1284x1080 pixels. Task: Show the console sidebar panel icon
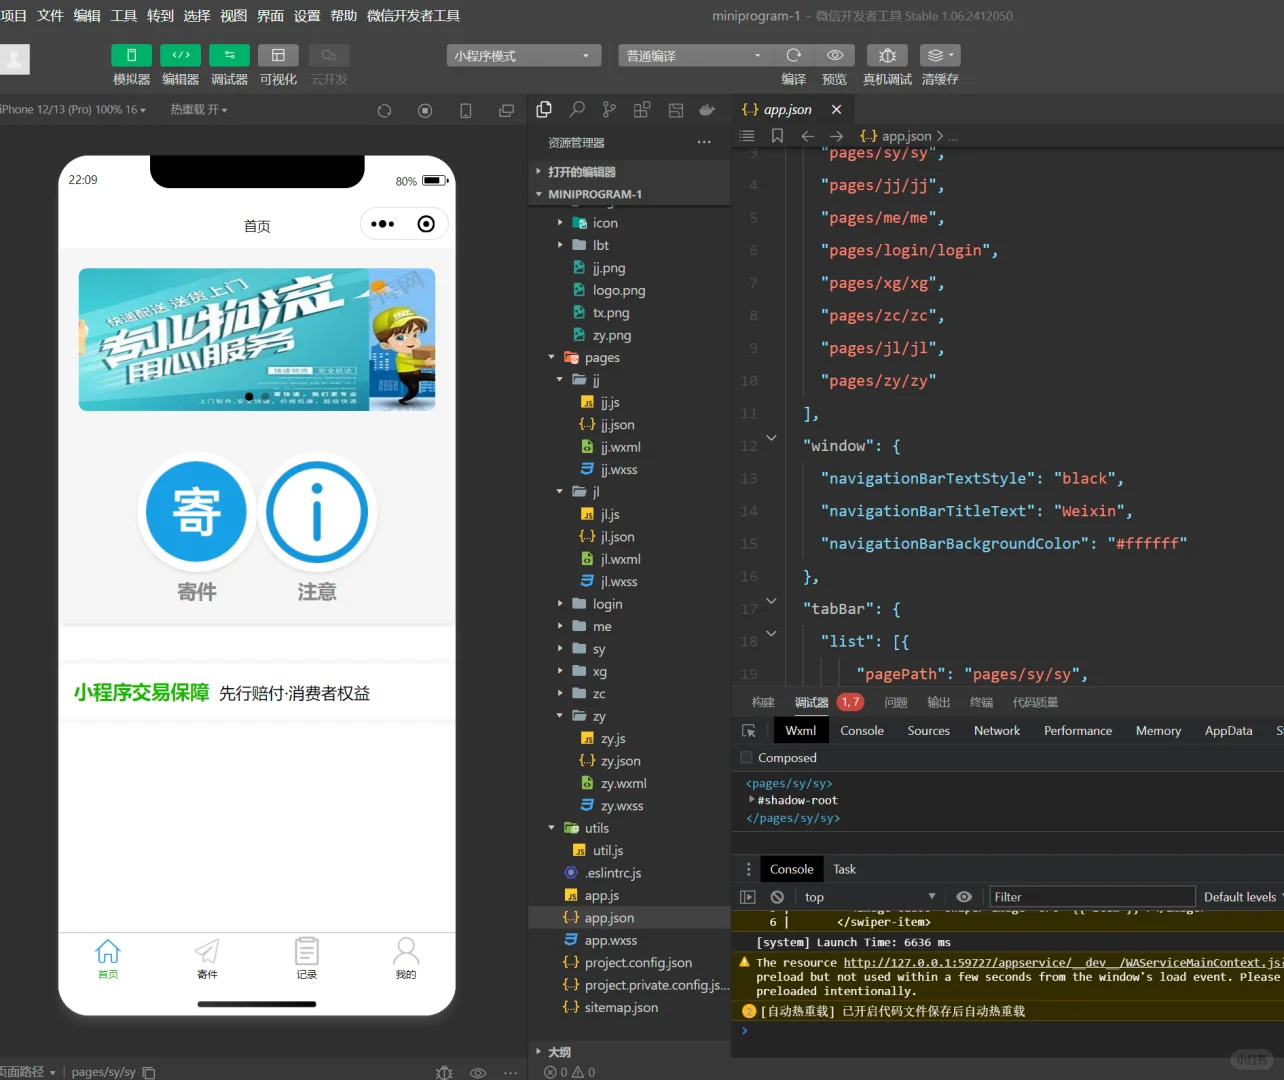pos(748,897)
